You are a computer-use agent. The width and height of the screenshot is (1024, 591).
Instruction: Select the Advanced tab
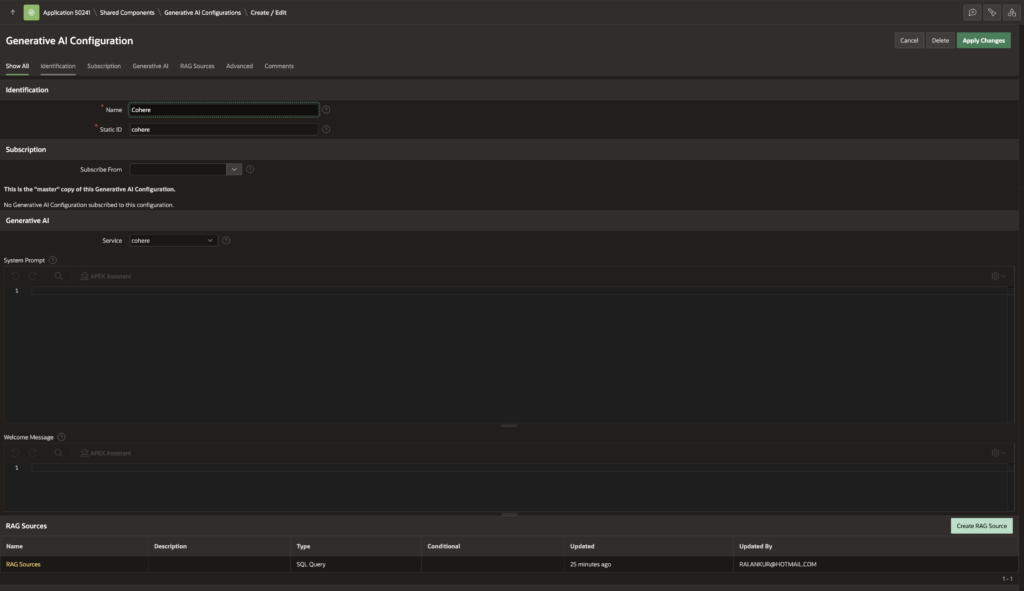[x=239, y=66]
